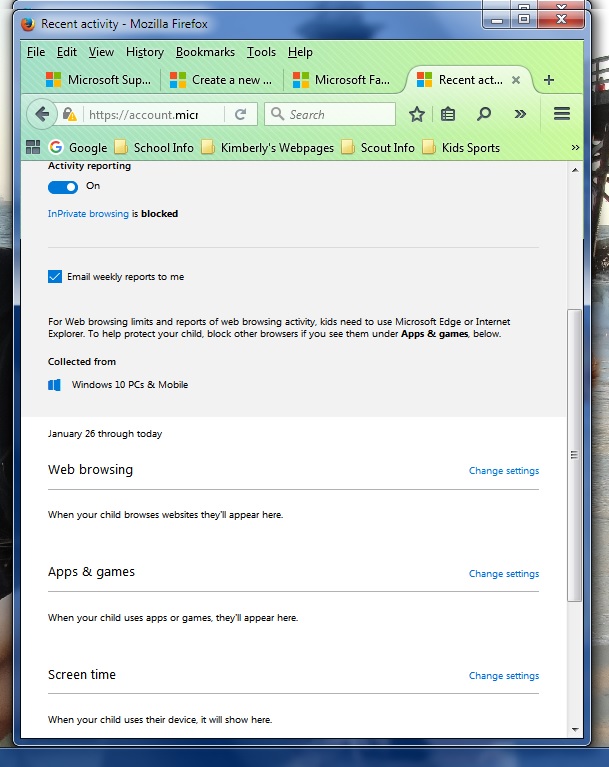This screenshot has width=609, height=767.
Task: Open the Edit menu
Action: pyautogui.click(x=67, y=52)
